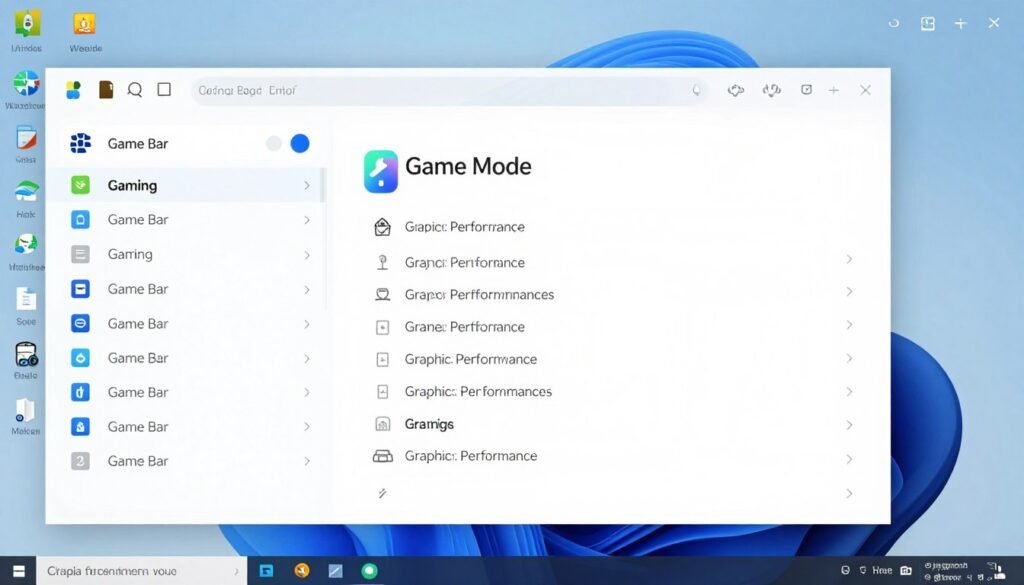Expand the 'Granci: Performance' row chevron
The width and height of the screenshot is (1024, 585).
[849, 259]
